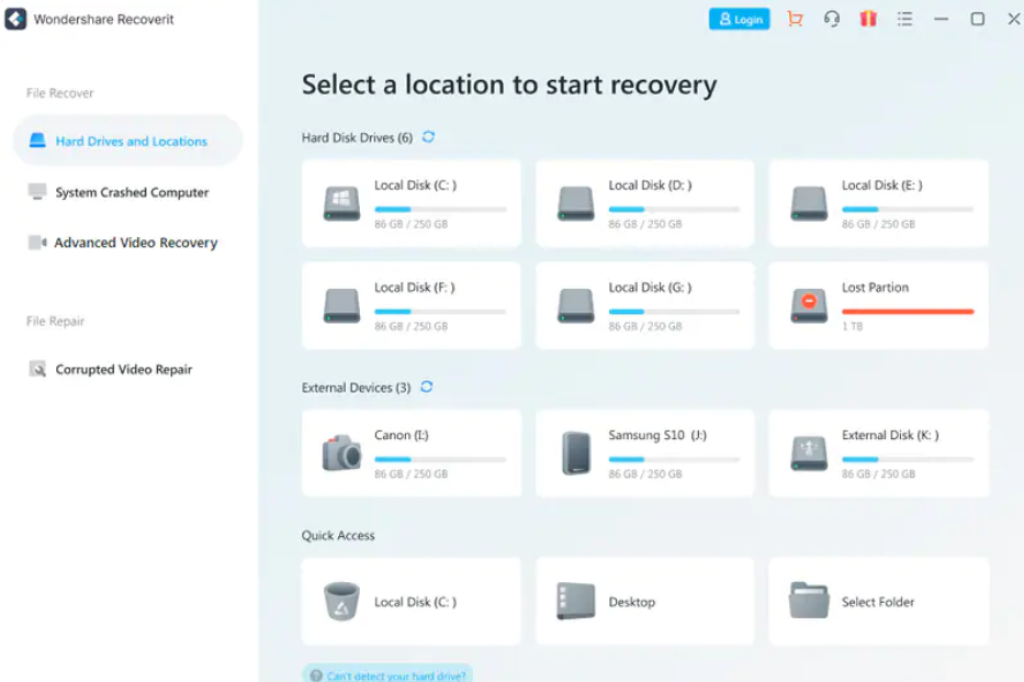This screenshot has height=682, width=1024.
Task: Click 86 GB / 250 GB under Samsung S10
Action: (645, 474)
